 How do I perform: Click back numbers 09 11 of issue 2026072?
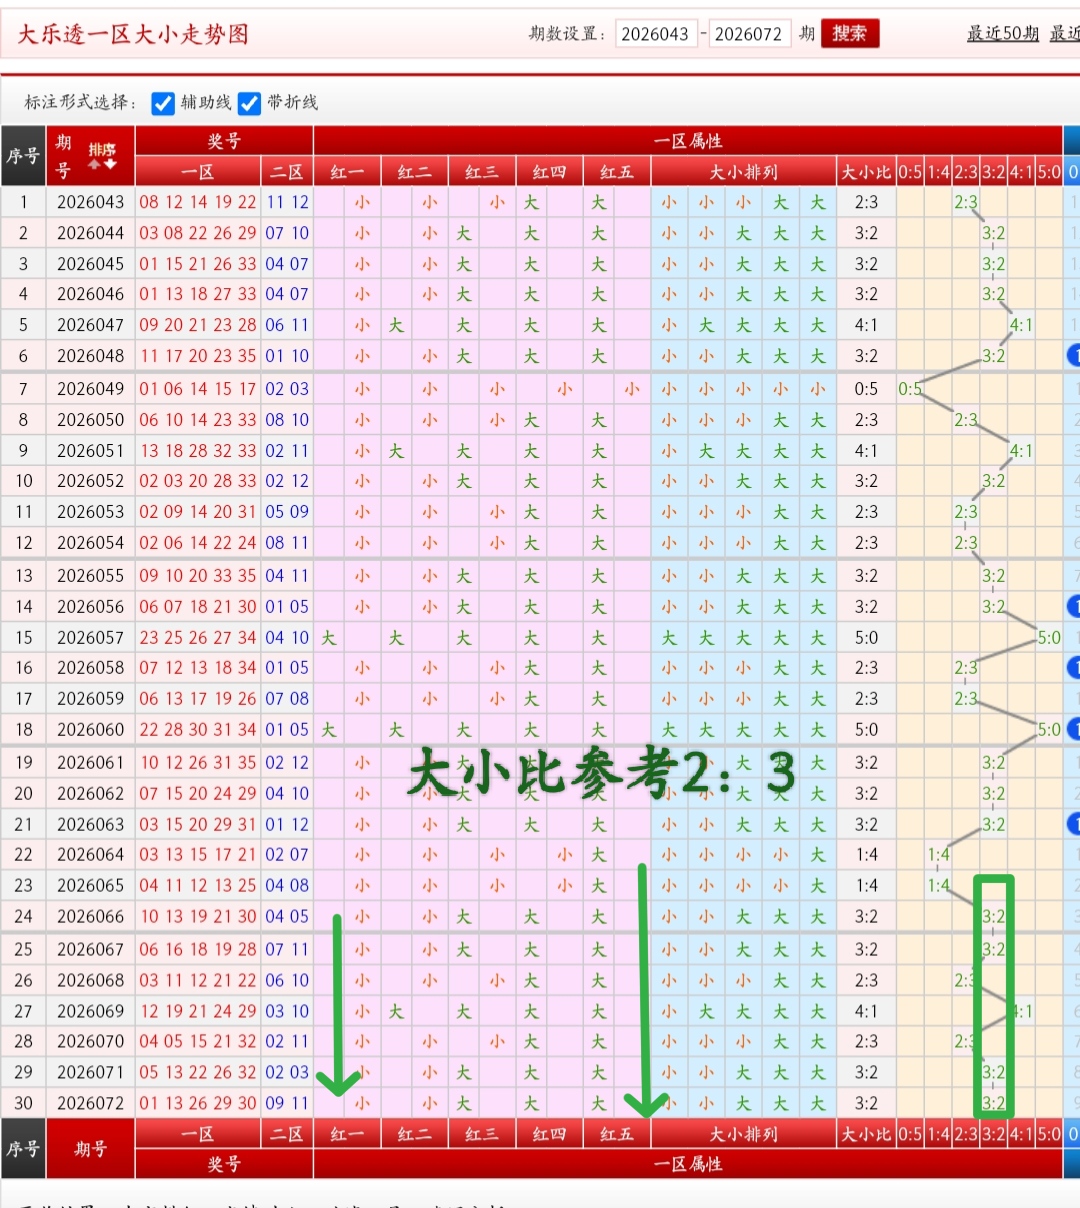pyautogui.click(x=287, y=1103)
